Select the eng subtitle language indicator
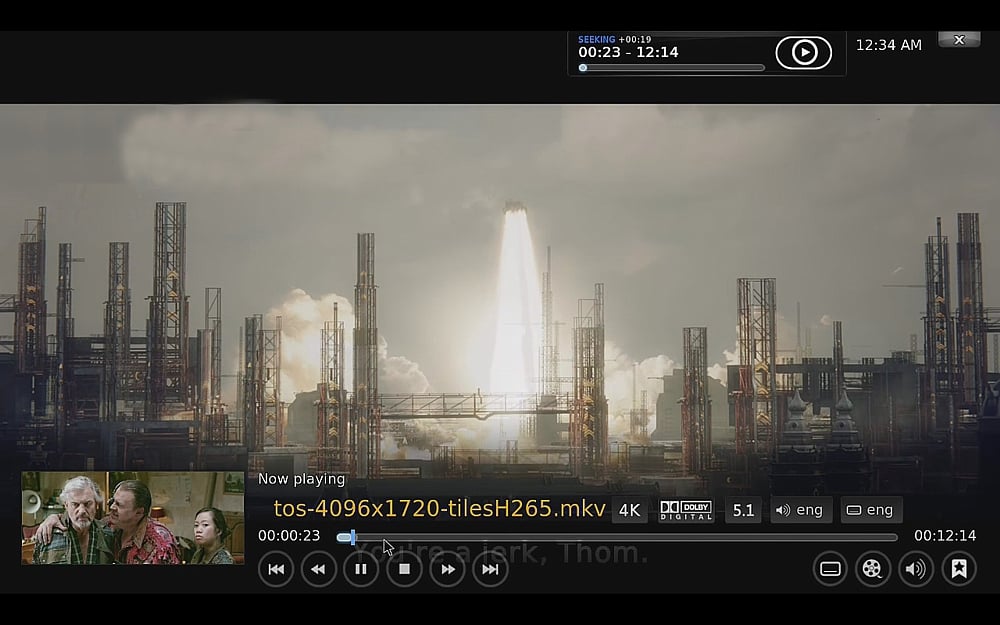Image resolution: width=1000 pixels, height=625 pixels. coord(871,510)
